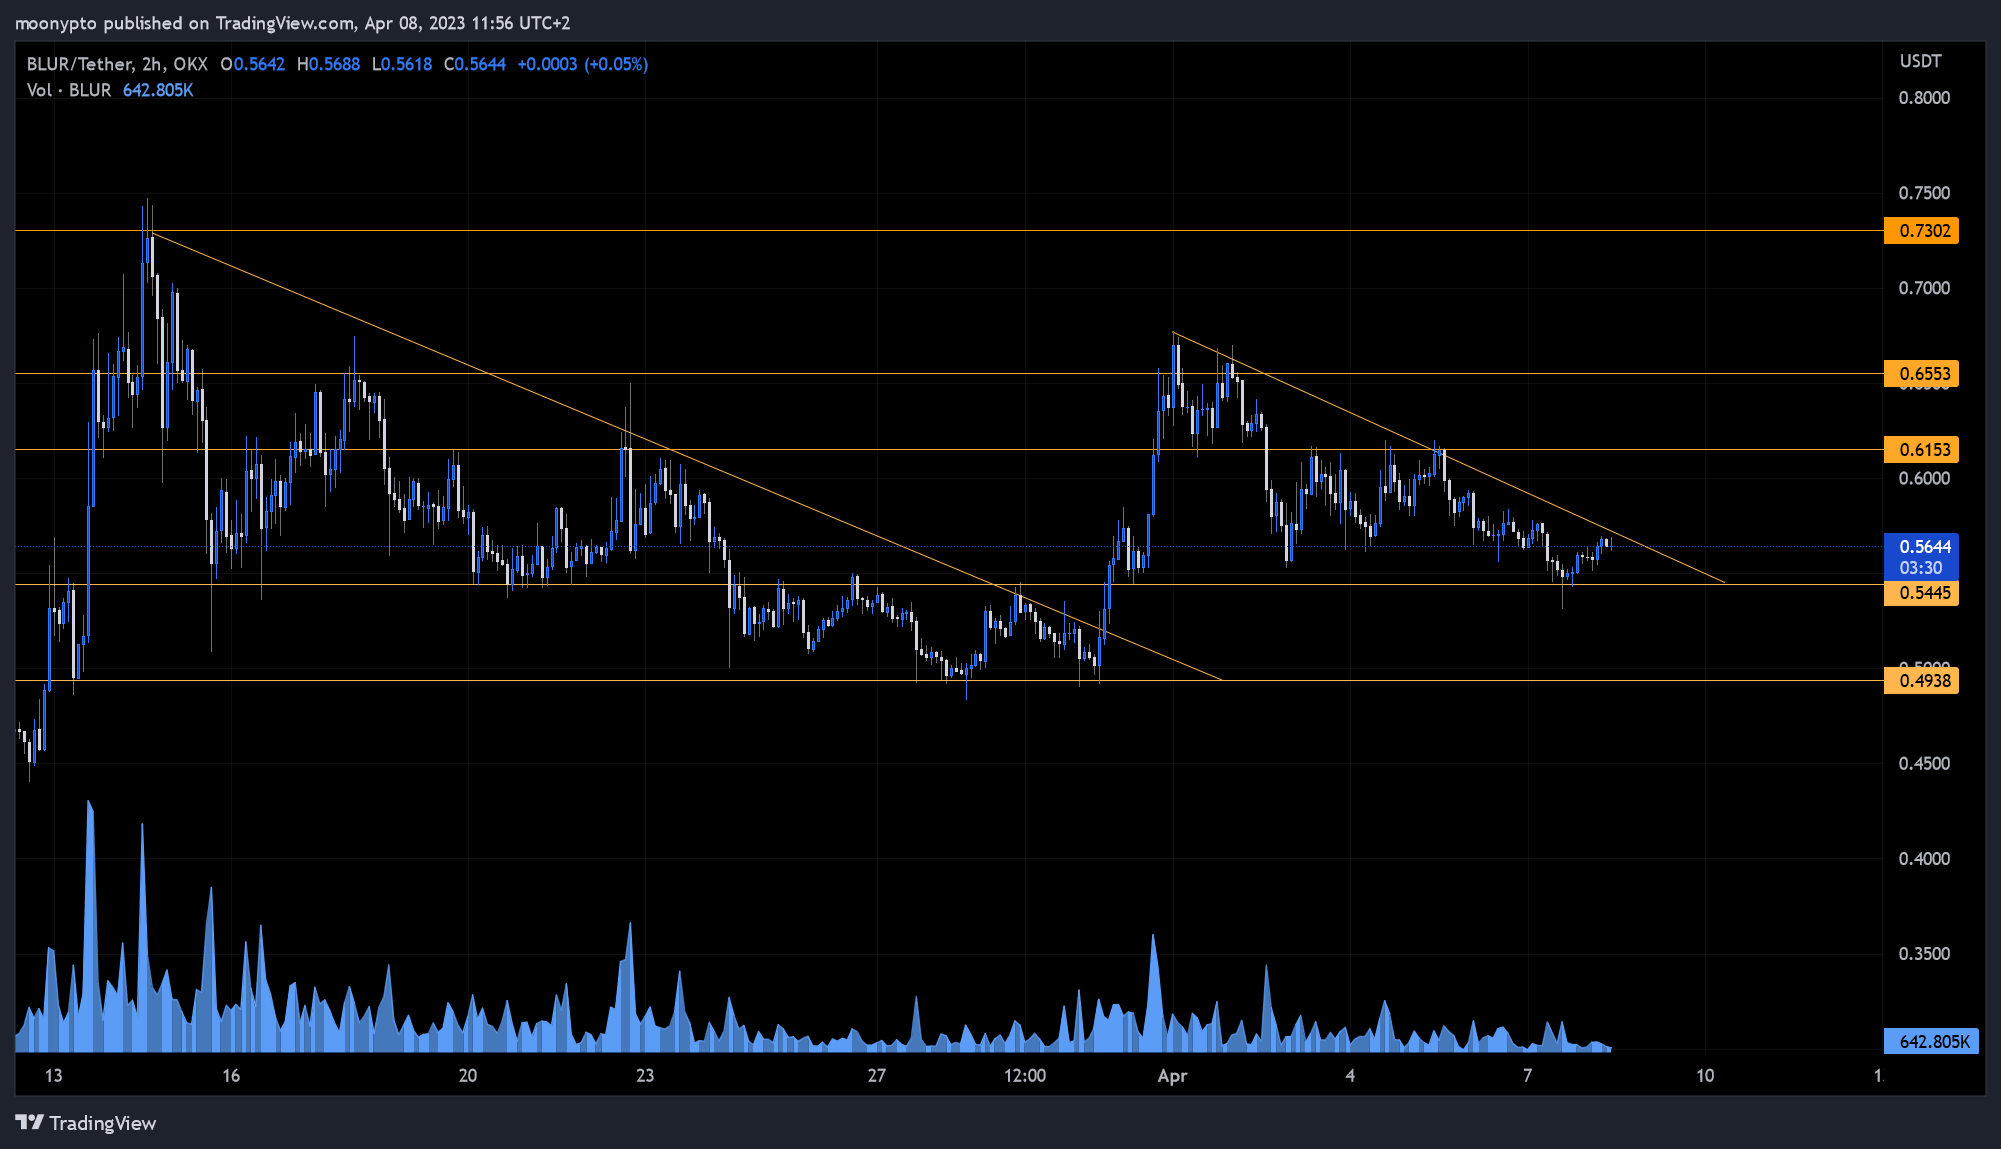Image resolution: width=2001 pixels, height=1149 pixels.
Task: Click the TradingView logo at bottom left
Action: [x=86, y=1123]
